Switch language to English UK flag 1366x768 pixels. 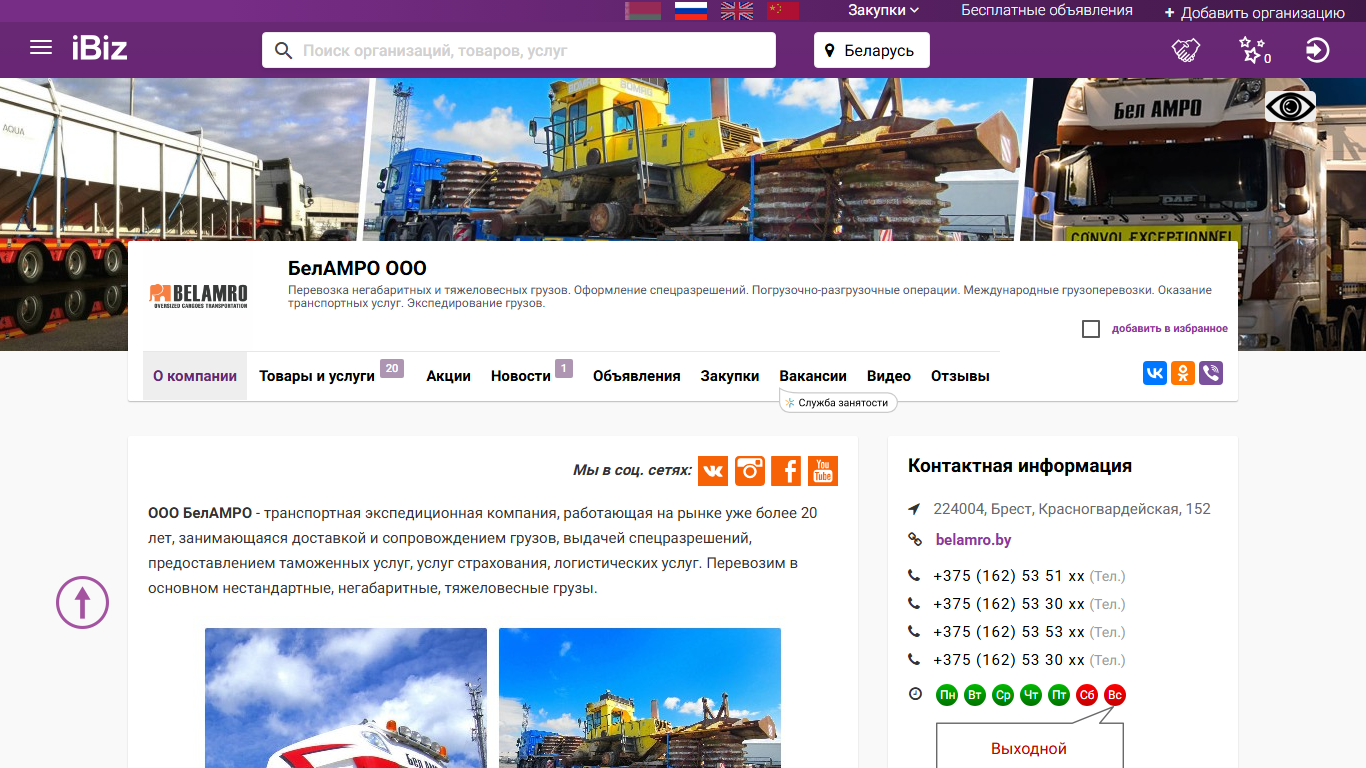tap(737, 11)
